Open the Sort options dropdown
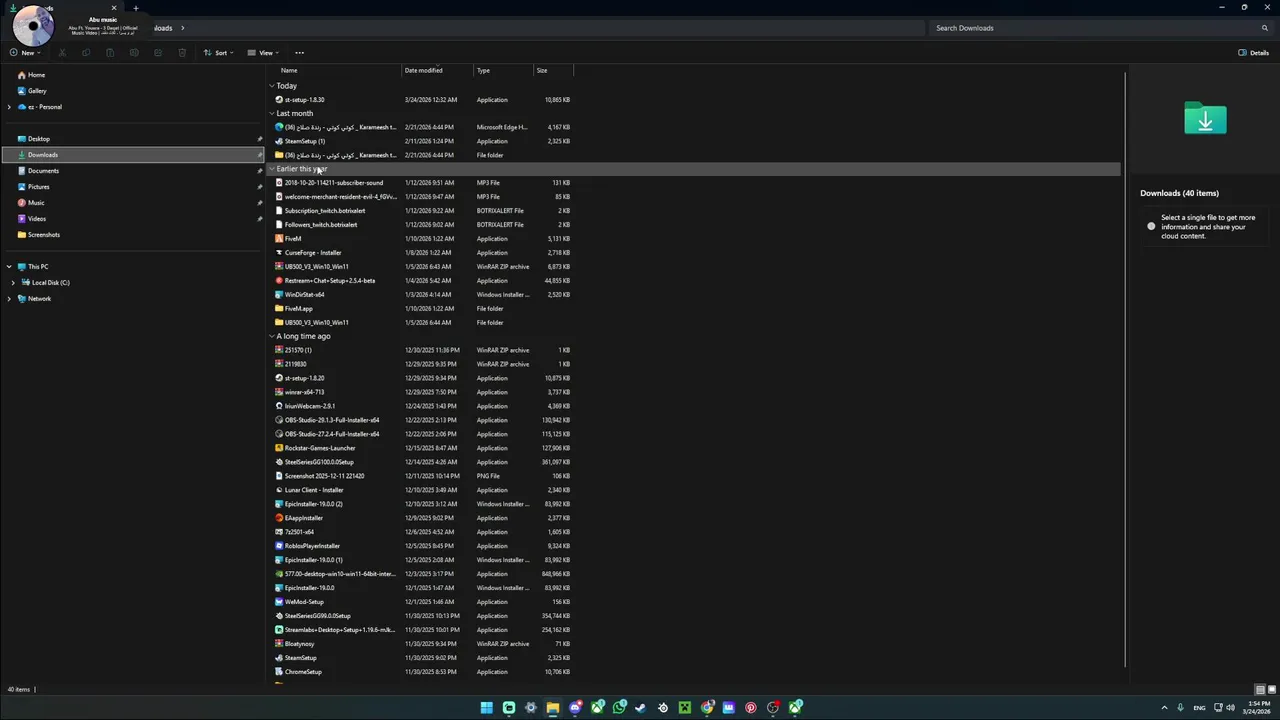The height and width of the screenshot is (720, 1280). pos(217,53)
